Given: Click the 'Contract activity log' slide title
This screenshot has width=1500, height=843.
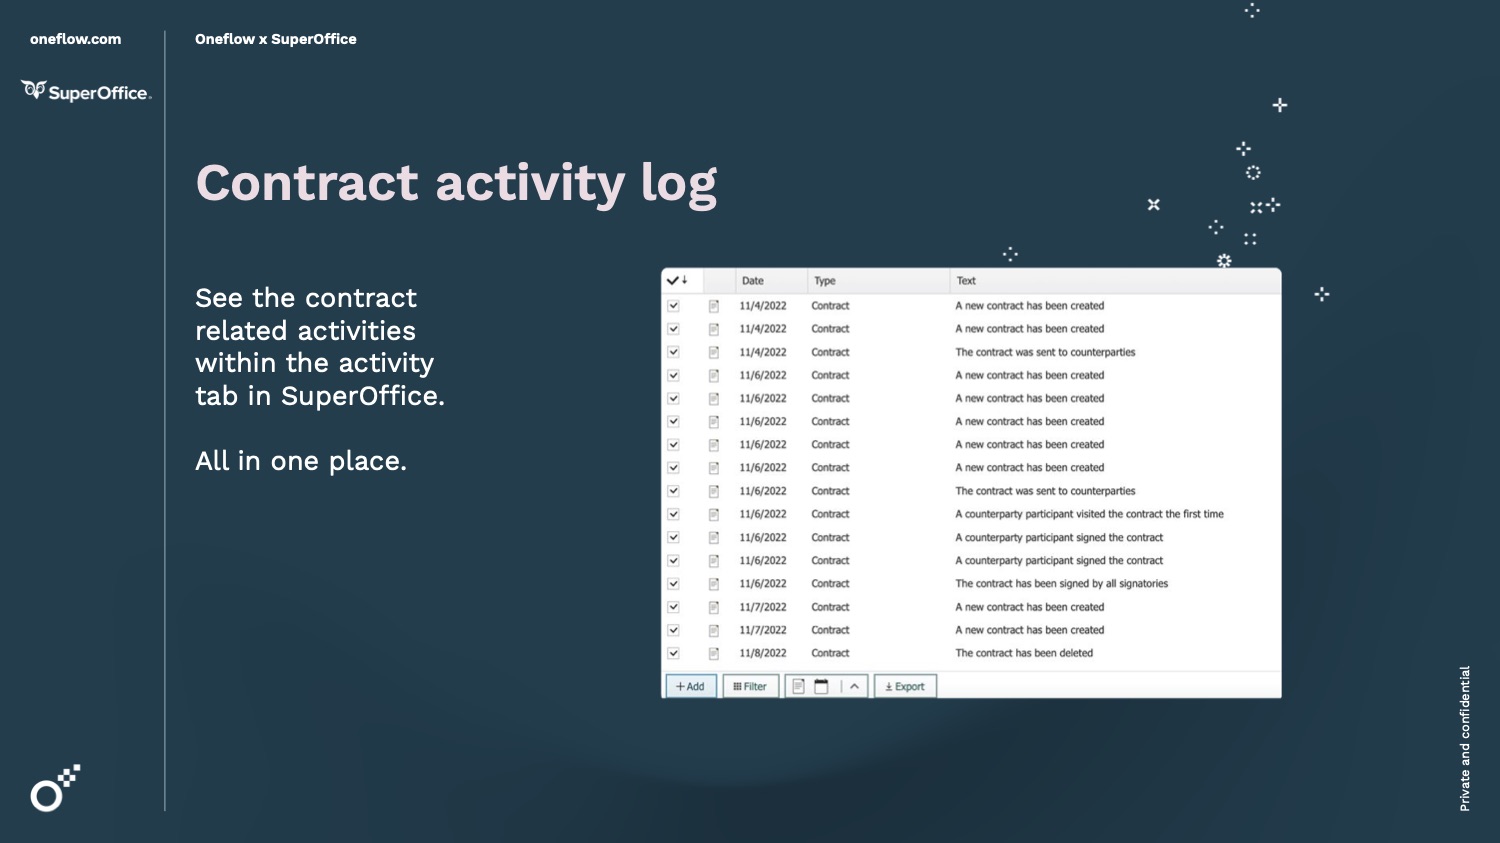Looking at the screenshot, I should pos(457,184).
